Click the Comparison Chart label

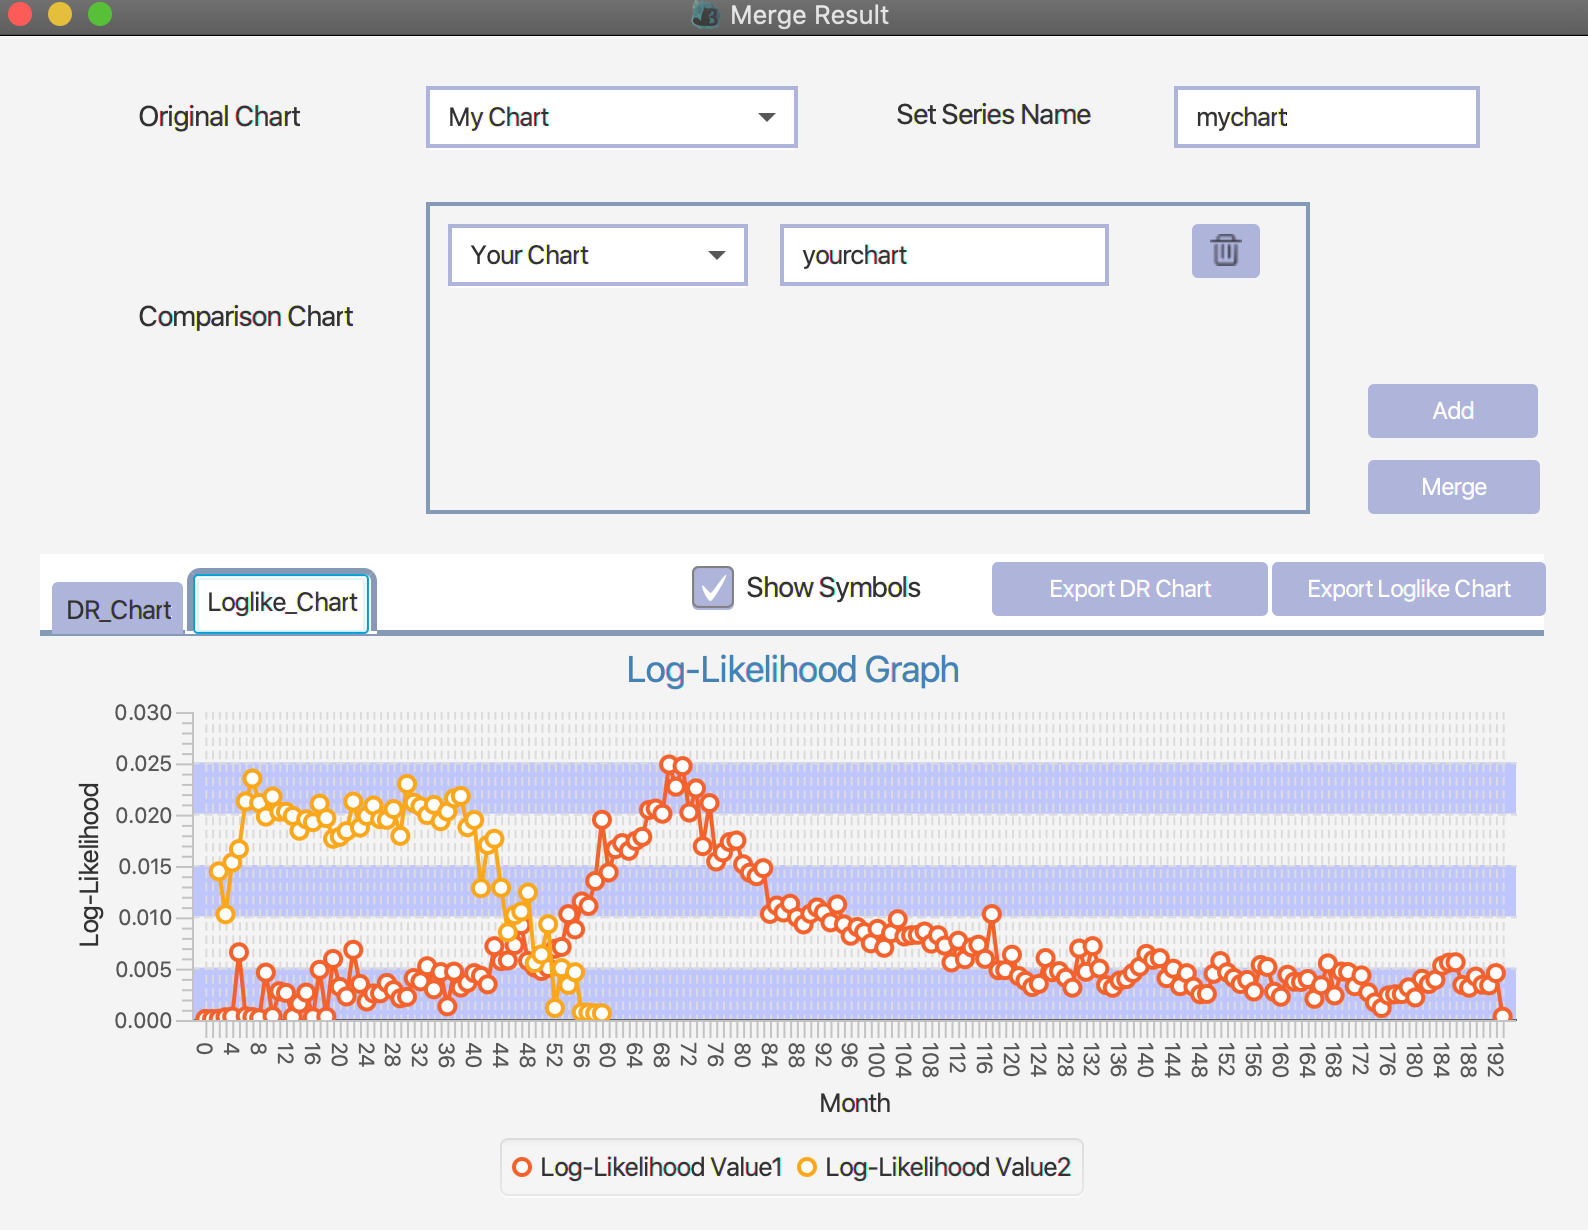[x=245, y=317]
